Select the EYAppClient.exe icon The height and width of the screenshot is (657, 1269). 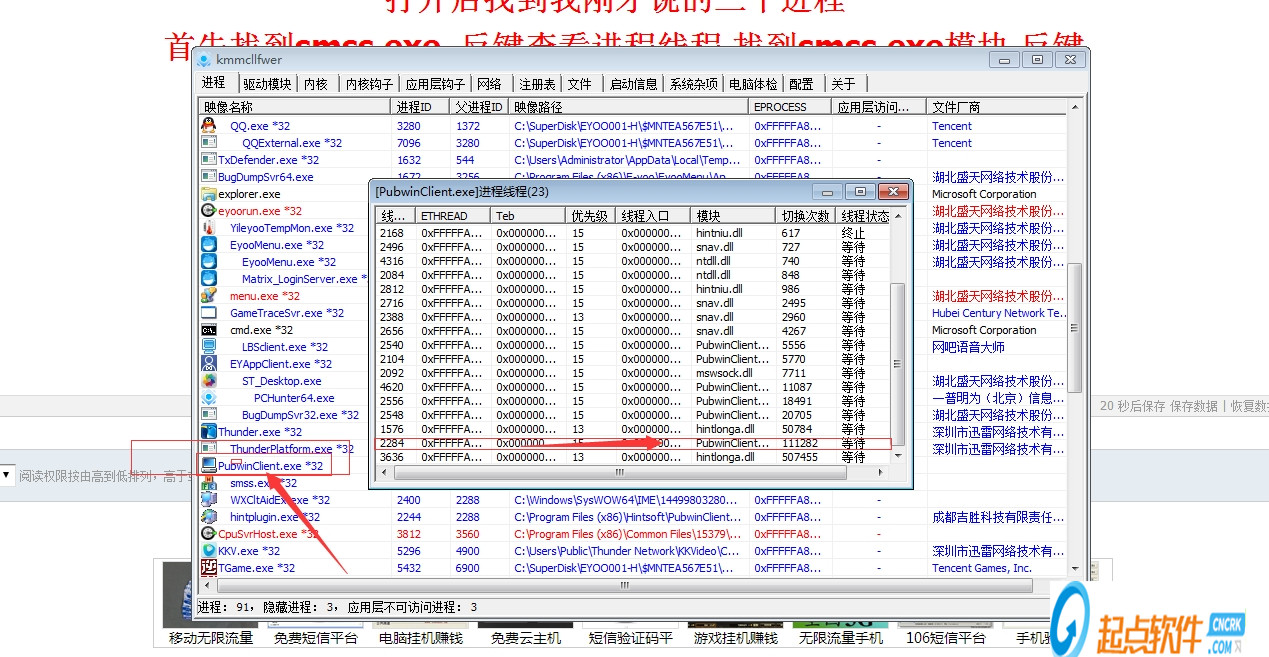tap(208, 364)
